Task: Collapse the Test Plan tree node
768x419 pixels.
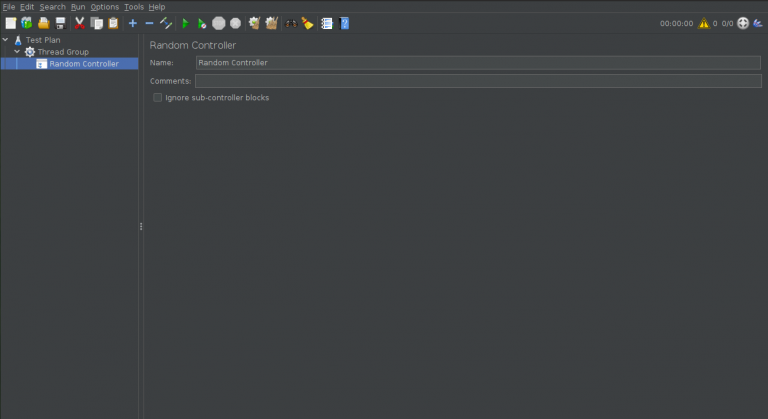Action: (x=5, y=40)
